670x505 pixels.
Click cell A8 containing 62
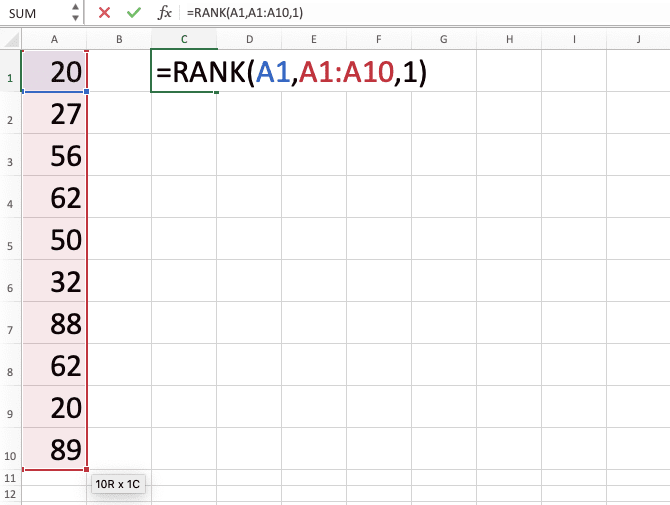(54, 364)
